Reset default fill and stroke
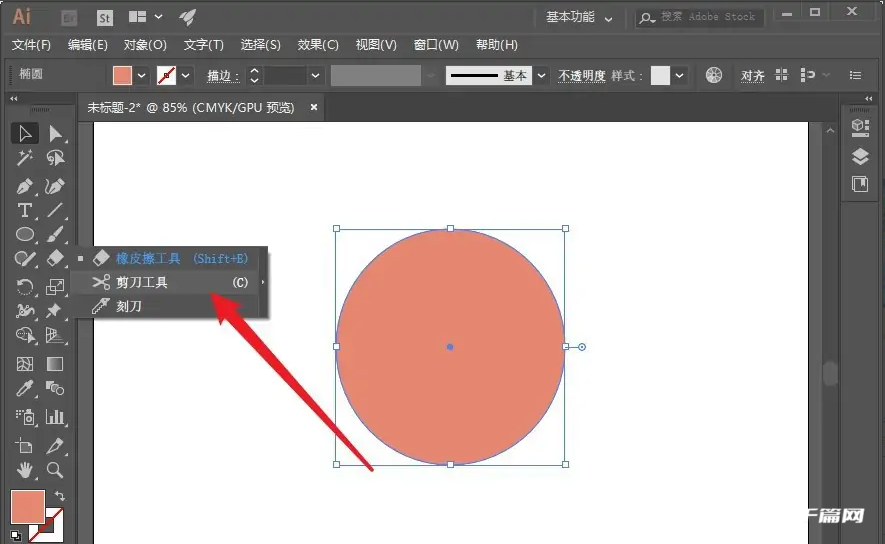885x544 pixels. tap(16, 536)
